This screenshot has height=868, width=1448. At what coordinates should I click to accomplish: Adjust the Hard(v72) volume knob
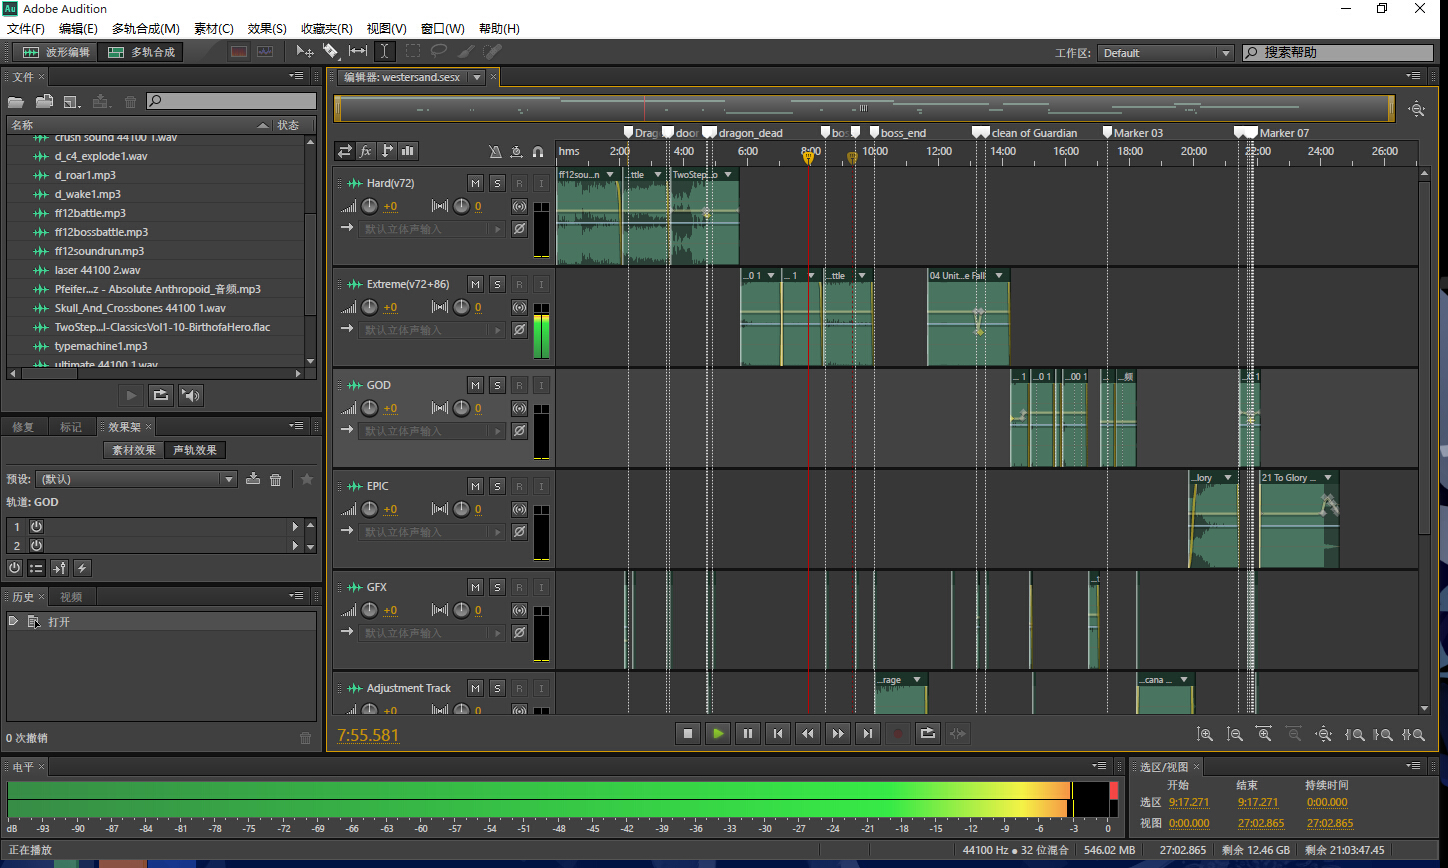(370, 206)
